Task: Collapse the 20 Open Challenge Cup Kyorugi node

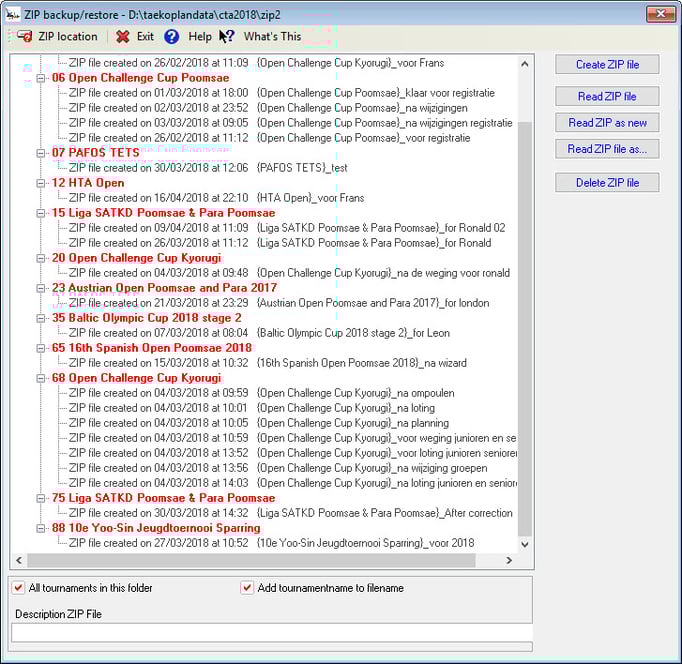Action: coord(41,258)
